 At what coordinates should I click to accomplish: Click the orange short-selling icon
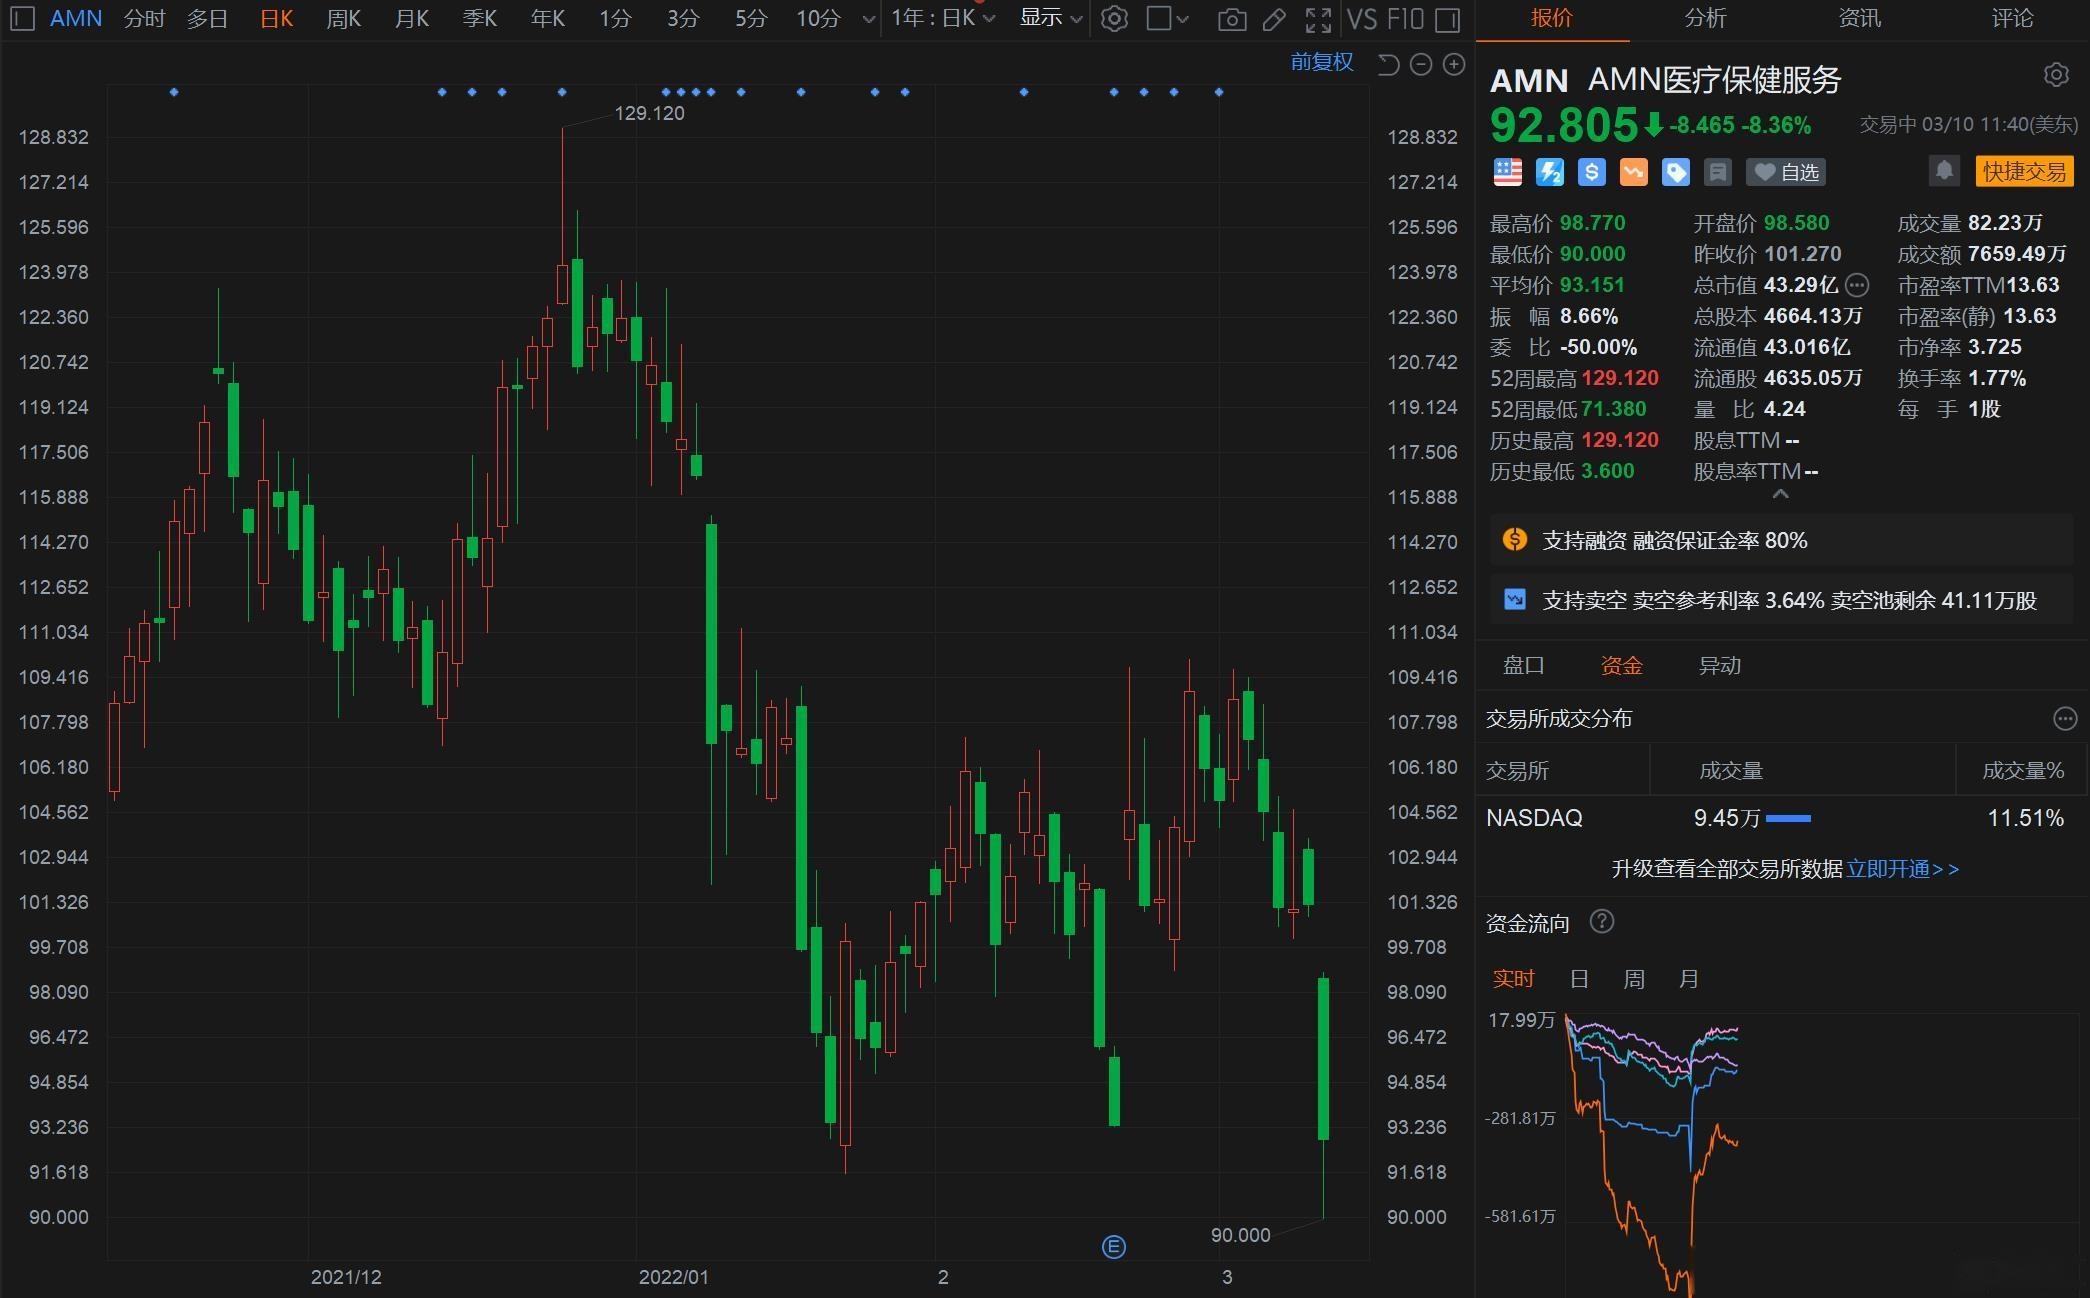[x=1634, y=172]
